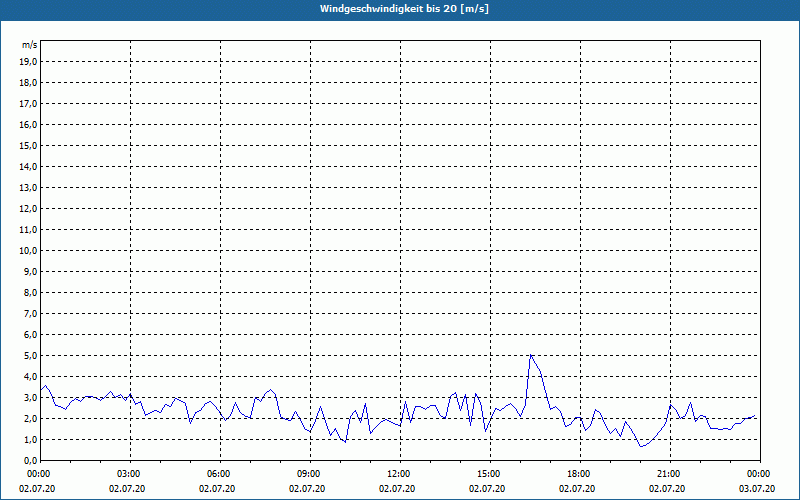800x500 pixels.
Task: Click the 00:00 label above 03.07.20
Action: [760, 474]
